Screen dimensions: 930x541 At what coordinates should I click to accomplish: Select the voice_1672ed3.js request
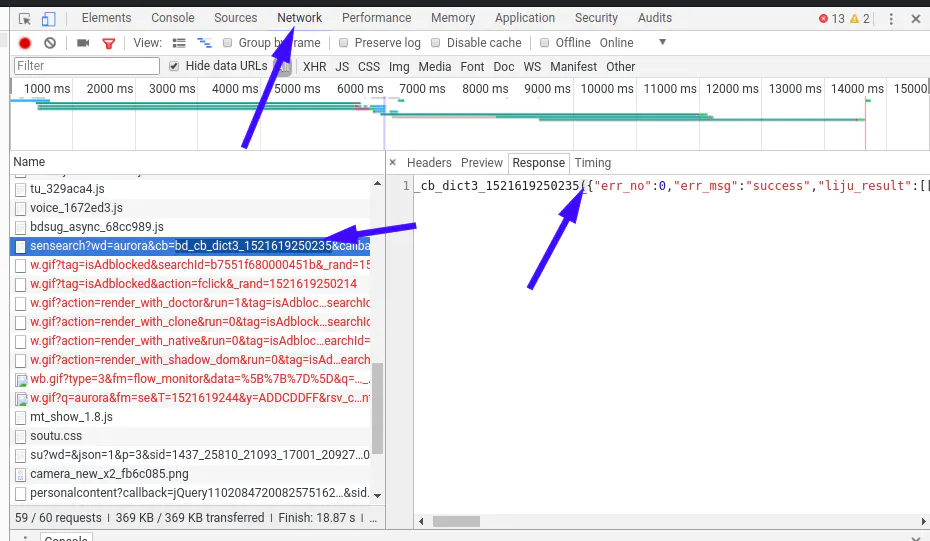pos(190,208)
